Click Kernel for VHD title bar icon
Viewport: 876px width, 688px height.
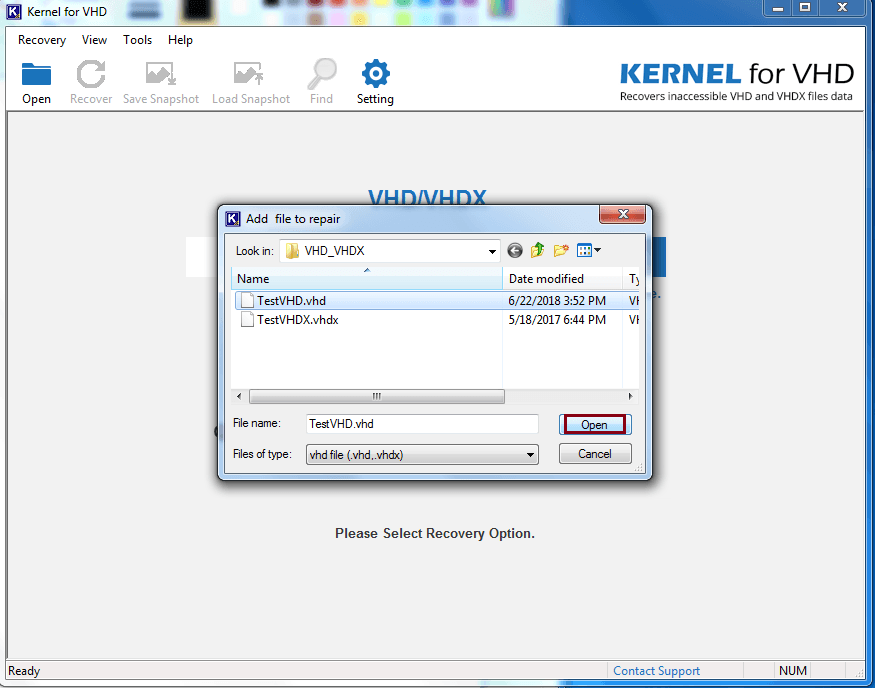pyautogui.click(x=14, y=11)
